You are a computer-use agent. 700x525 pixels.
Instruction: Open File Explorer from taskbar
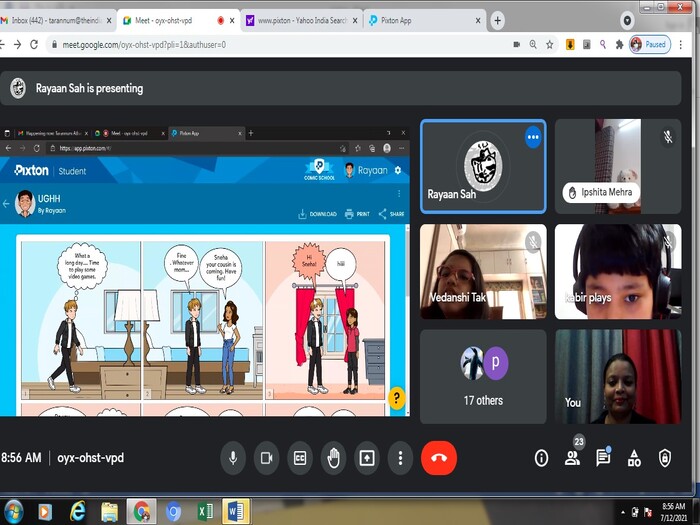click(109, 512)
